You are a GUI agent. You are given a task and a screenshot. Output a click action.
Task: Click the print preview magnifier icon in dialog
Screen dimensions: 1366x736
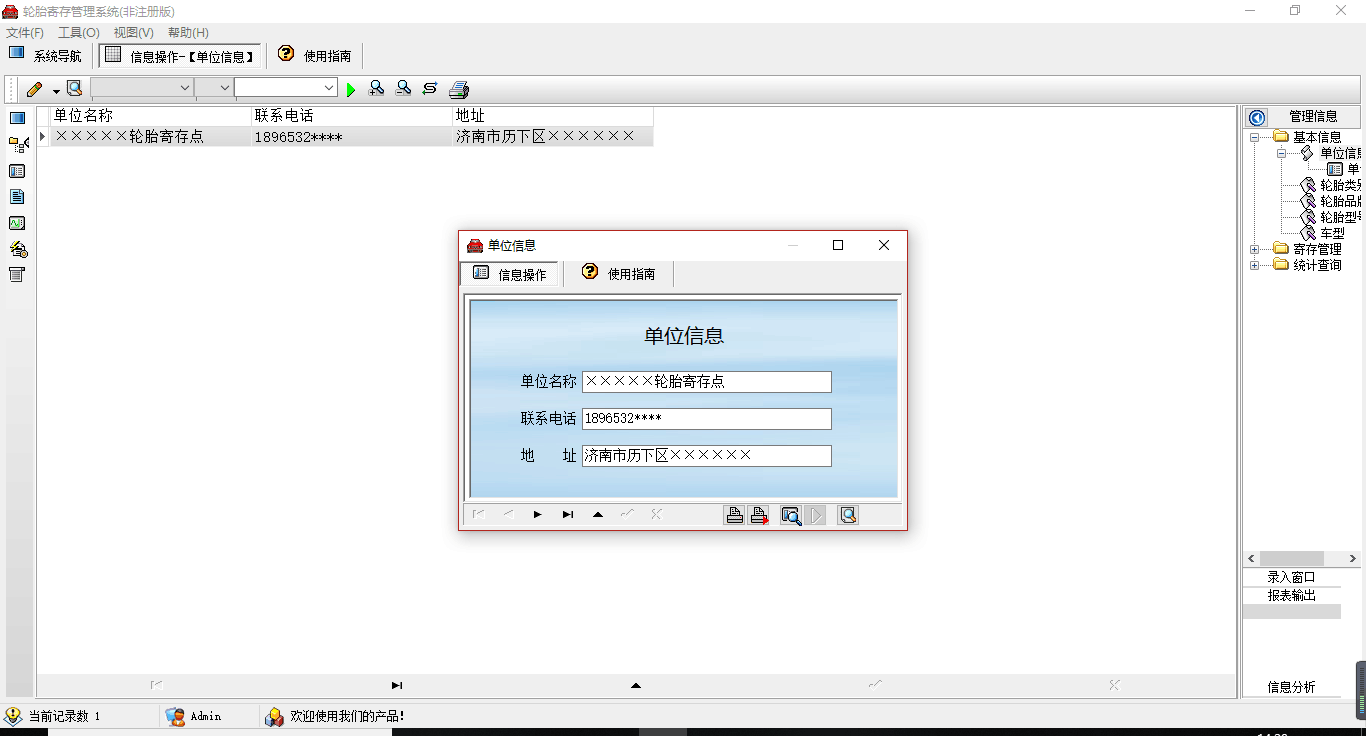791,515
